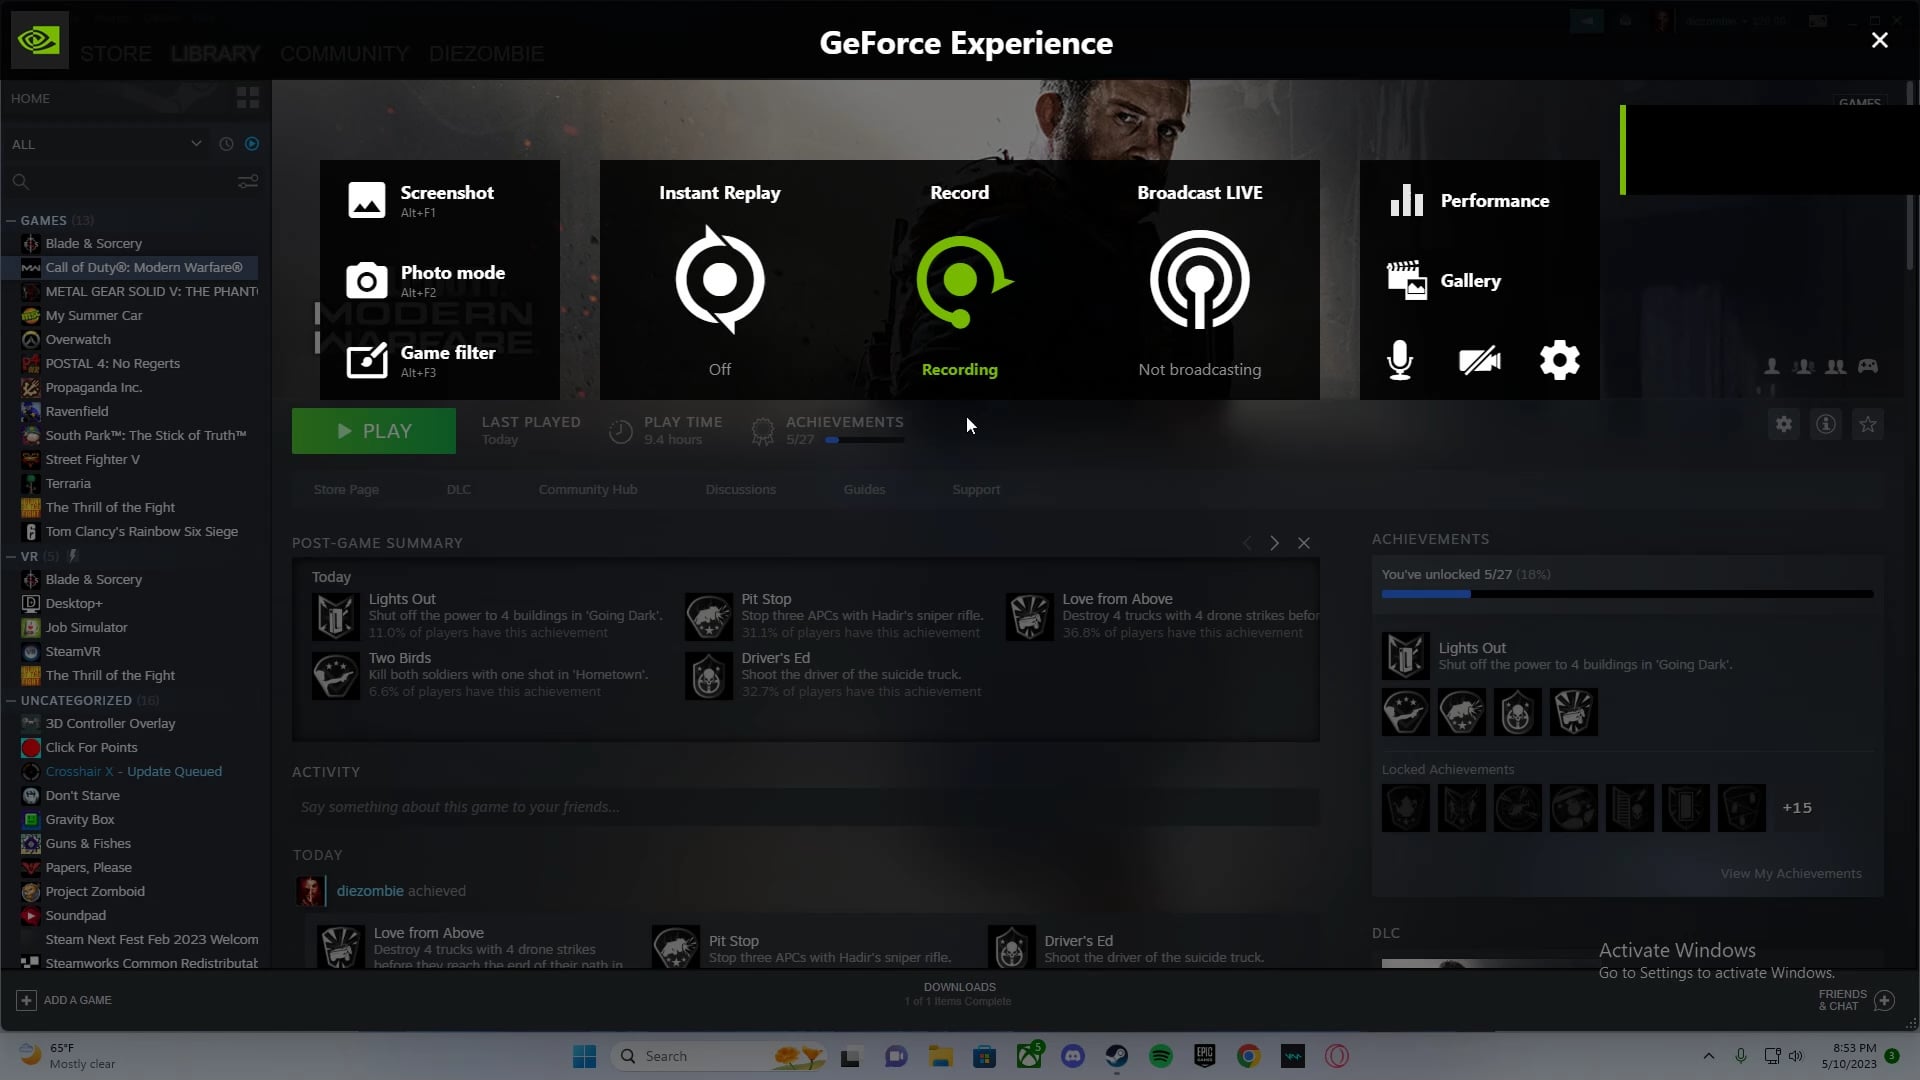Click the View My Achievements link
This screenshot has height=1080, width=1920.
pyautogui.click(x=1790, y=873)
